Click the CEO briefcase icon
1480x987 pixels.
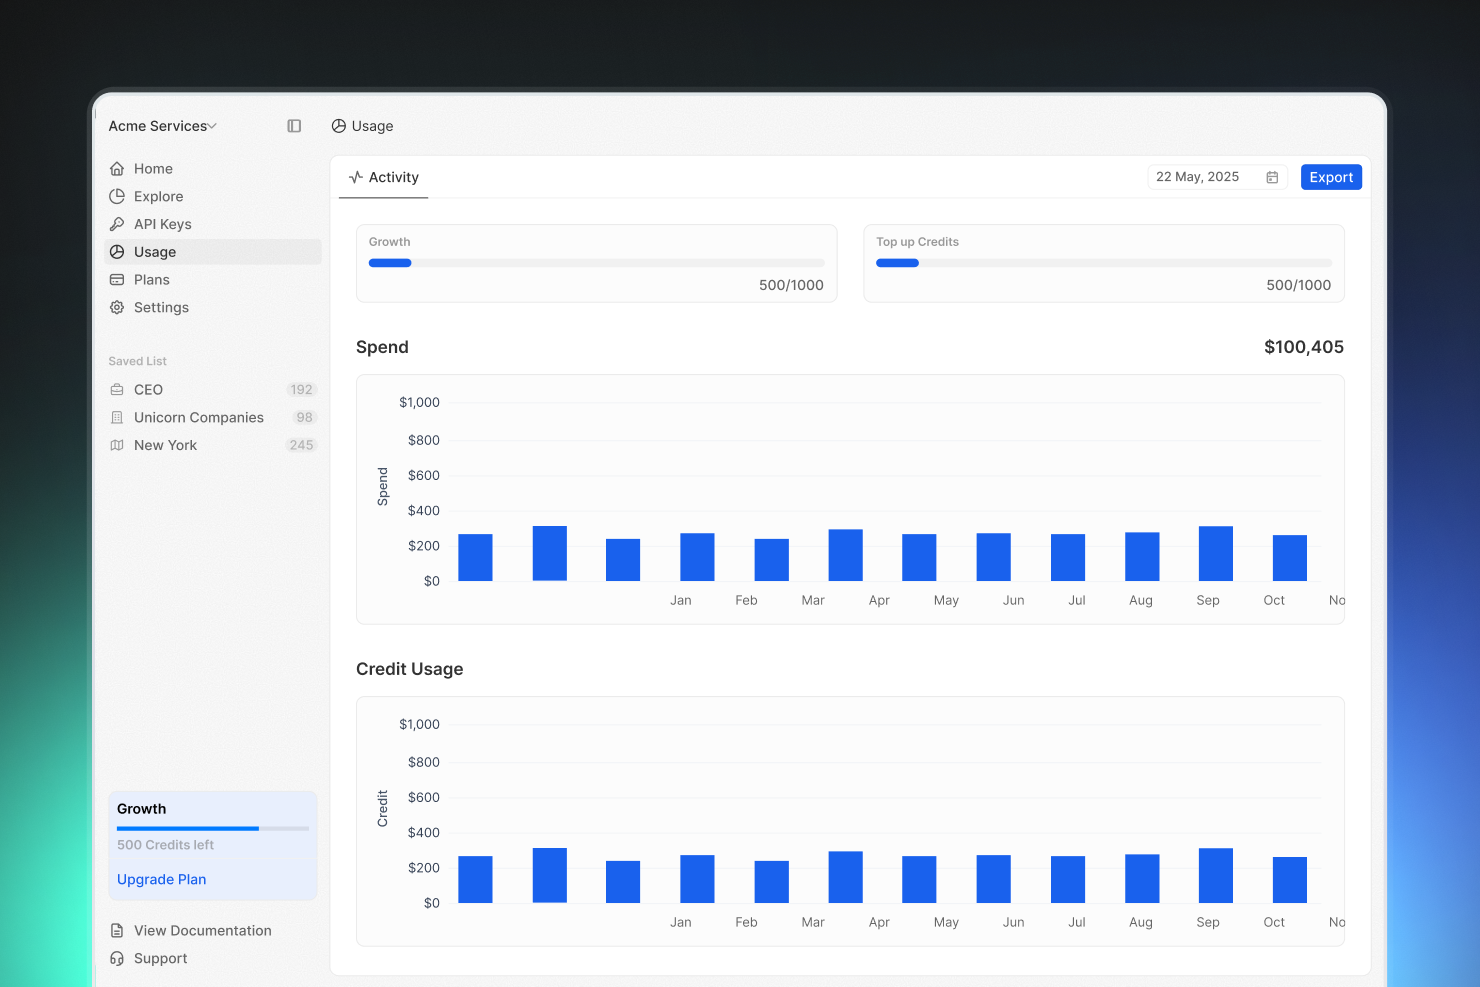click(x=117, y=390)
